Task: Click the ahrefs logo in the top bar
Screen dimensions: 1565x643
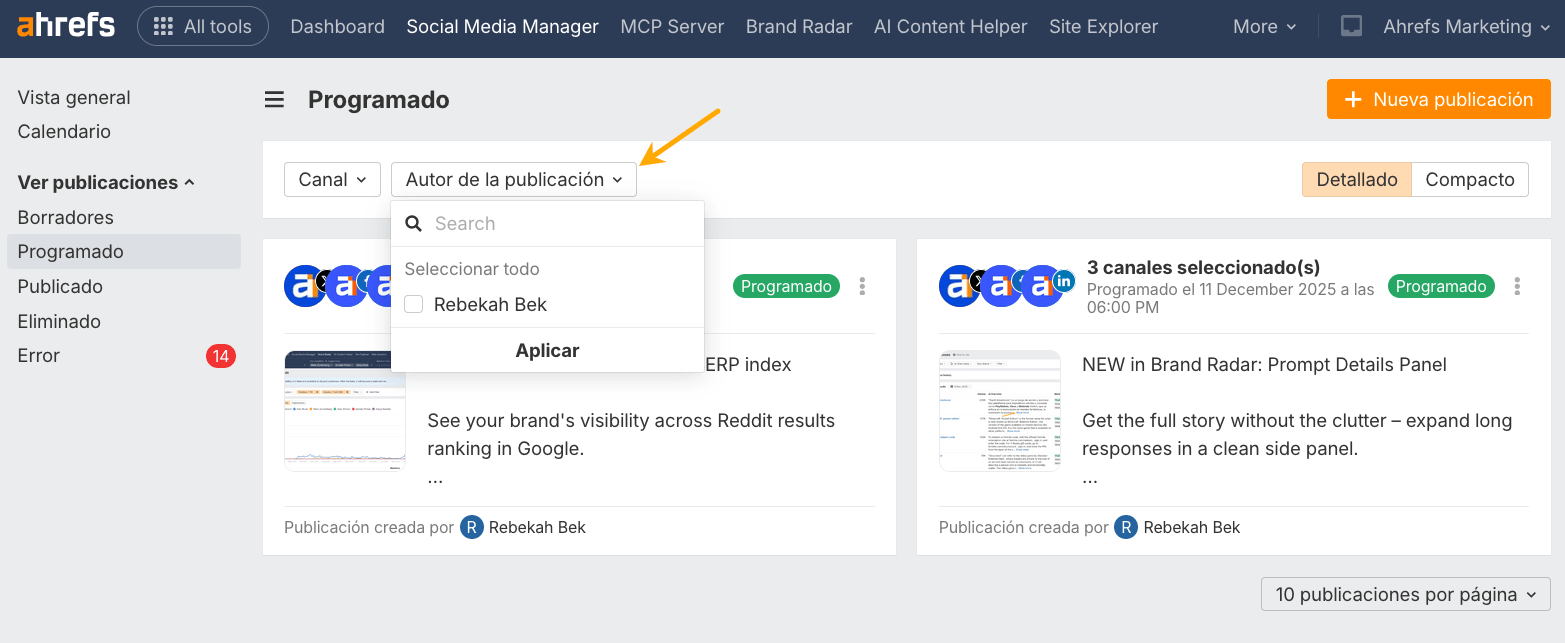Action: click(66, 26)
